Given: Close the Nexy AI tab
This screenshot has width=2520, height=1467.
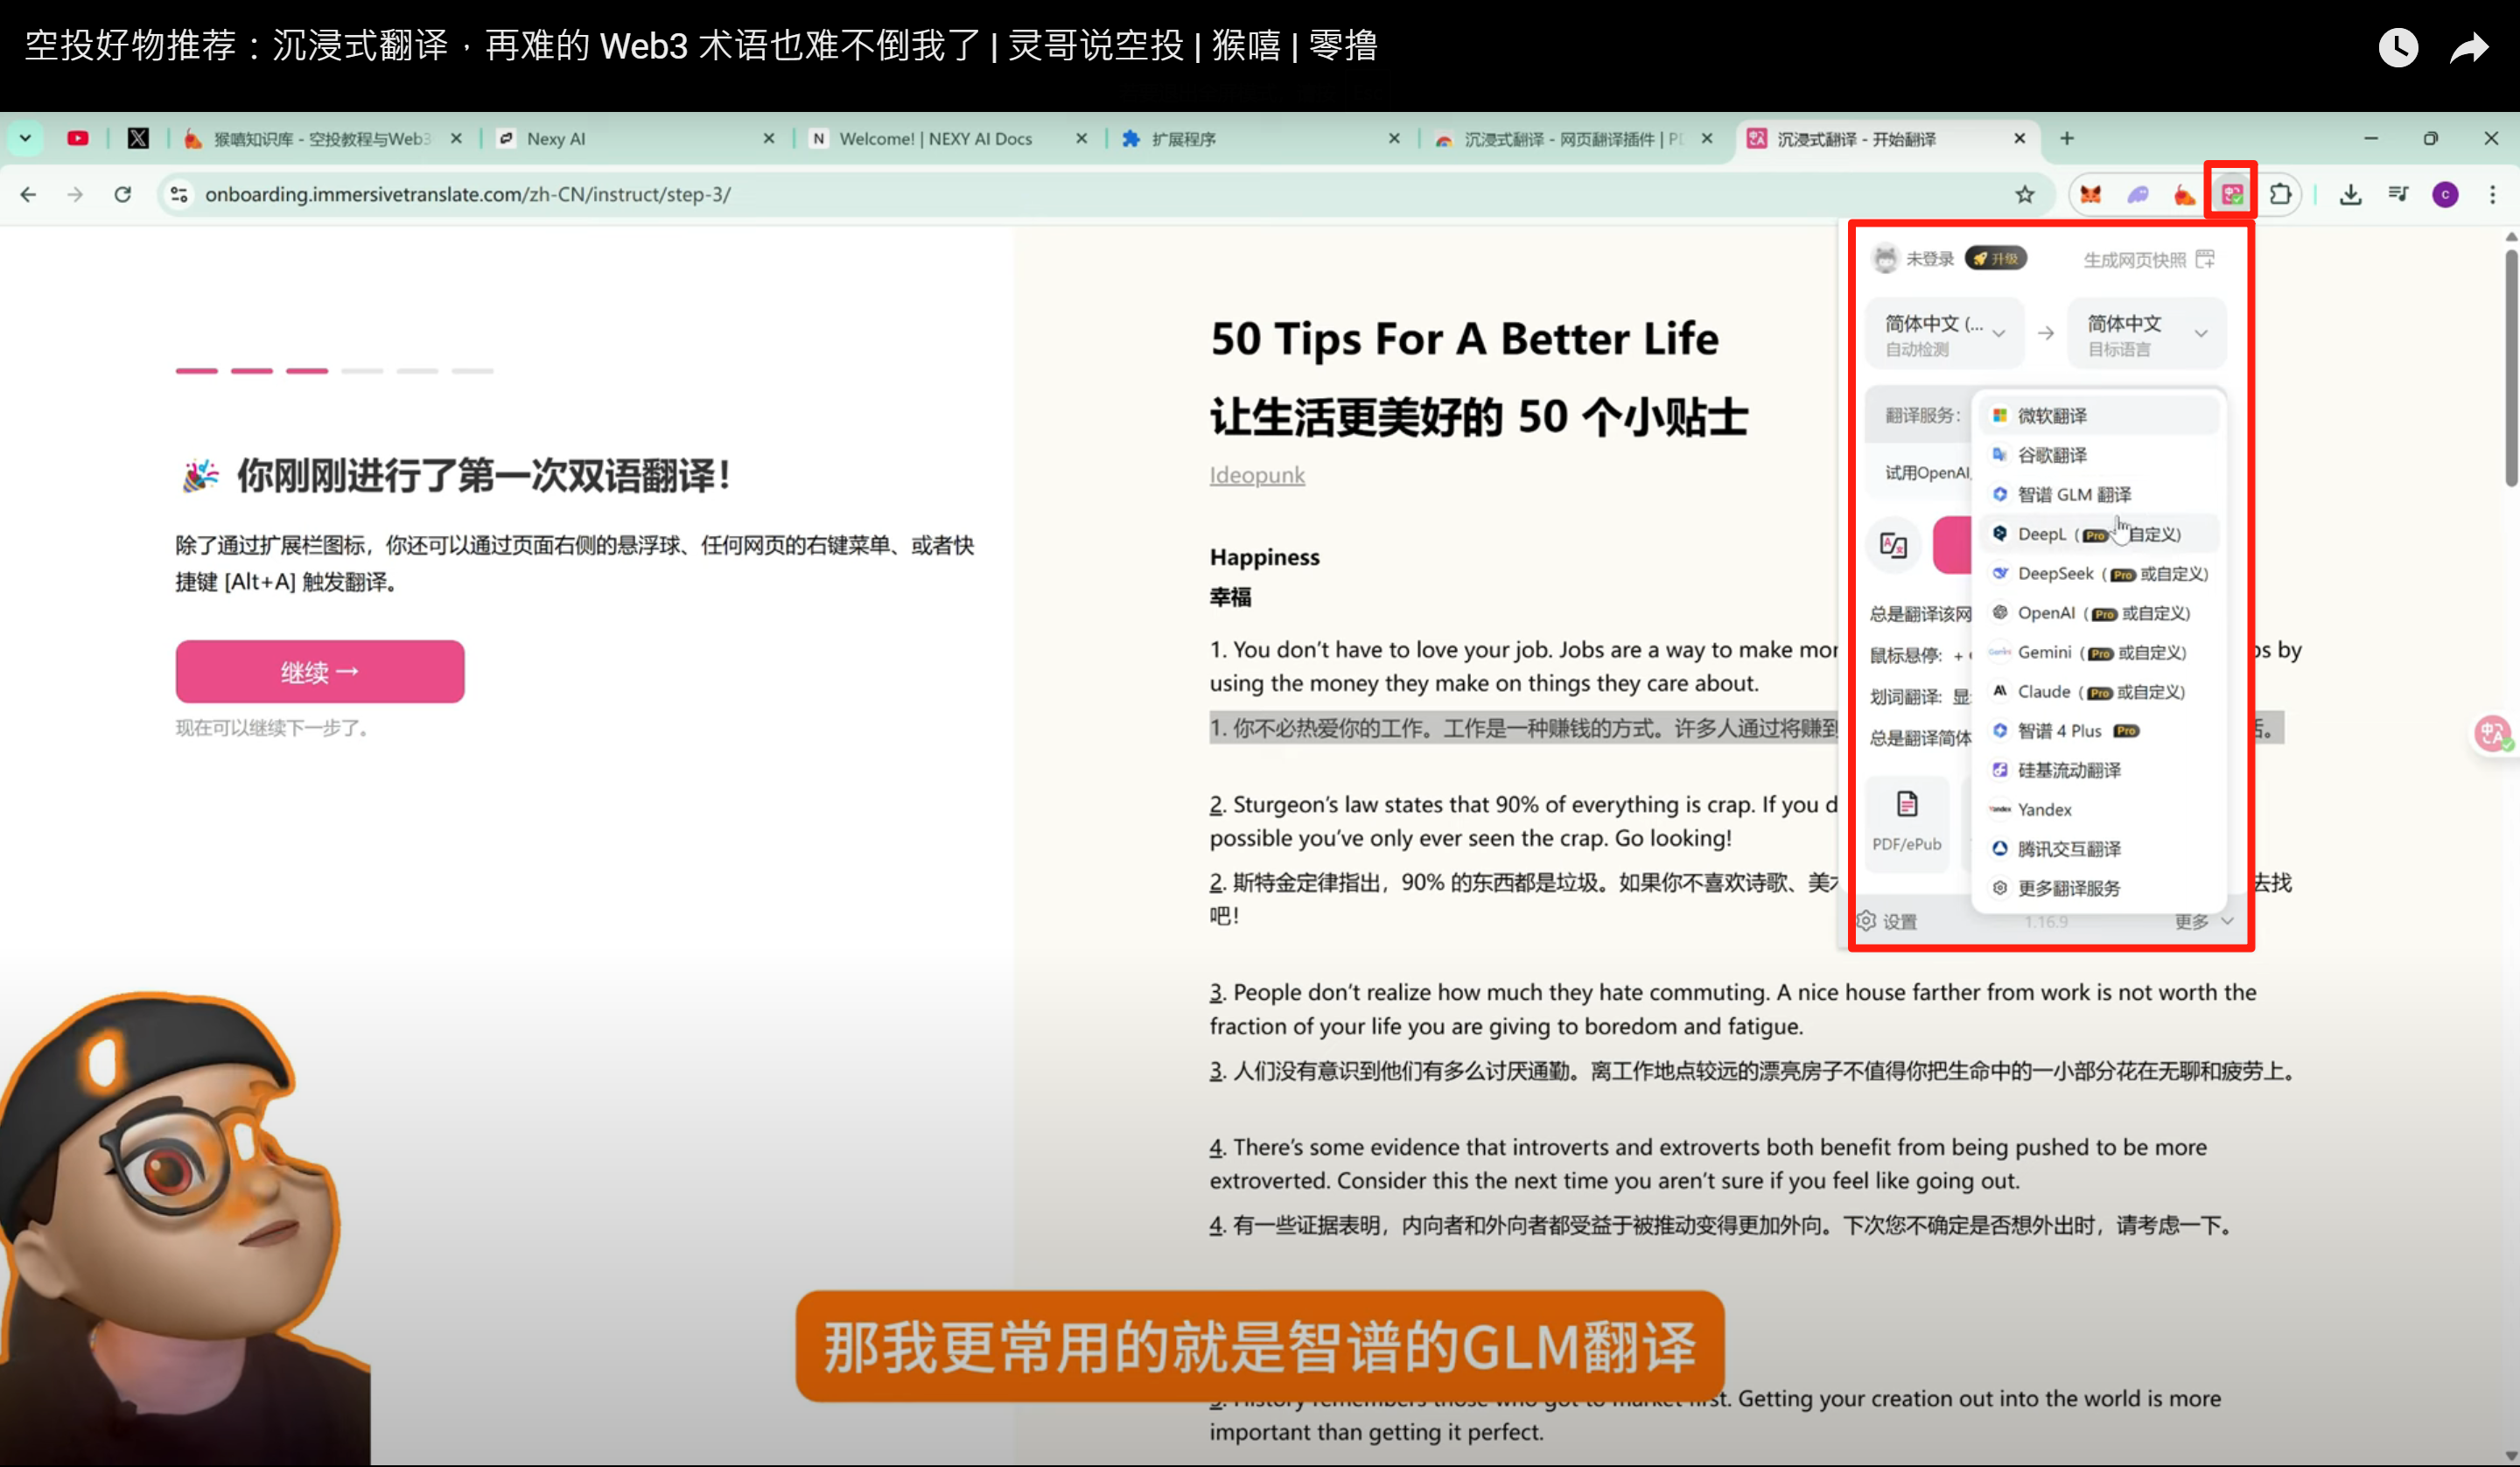Looking at the screenshot, I should [x=768, y=139].
